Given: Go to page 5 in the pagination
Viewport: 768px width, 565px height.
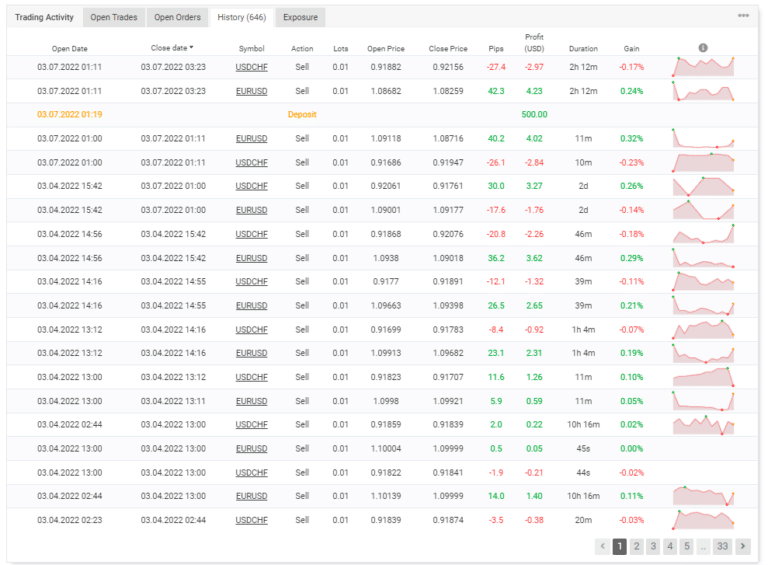Looking at the screenshot, I should tap(686, 546).
